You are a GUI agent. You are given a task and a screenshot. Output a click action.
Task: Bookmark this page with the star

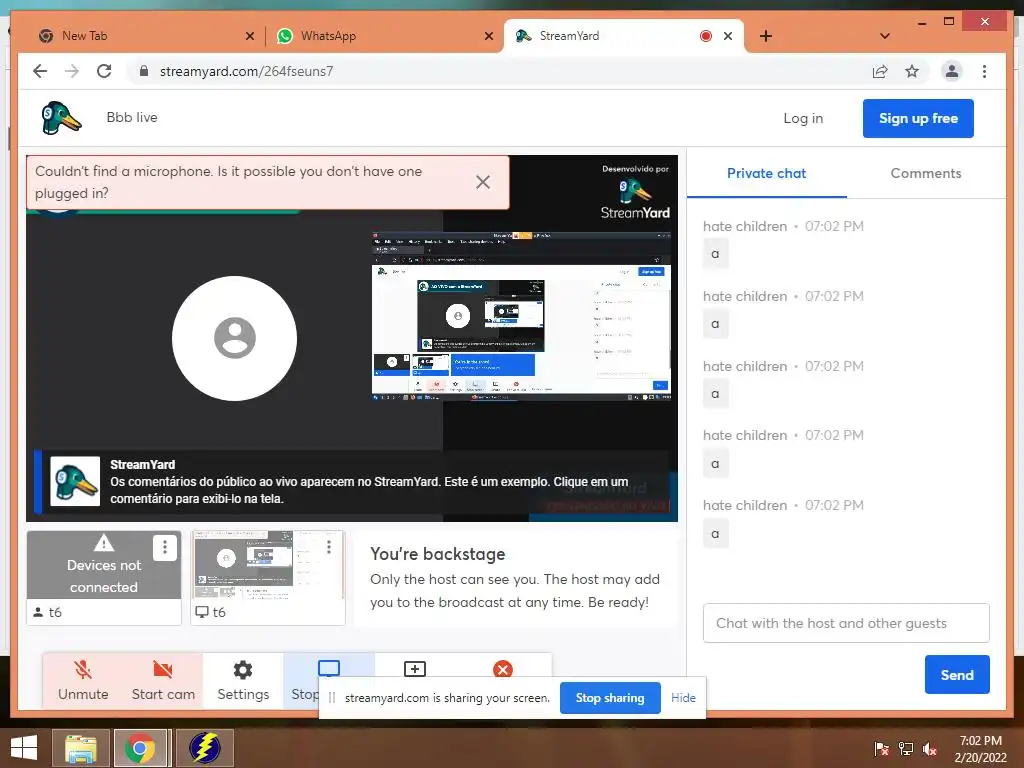click(912, 71)
